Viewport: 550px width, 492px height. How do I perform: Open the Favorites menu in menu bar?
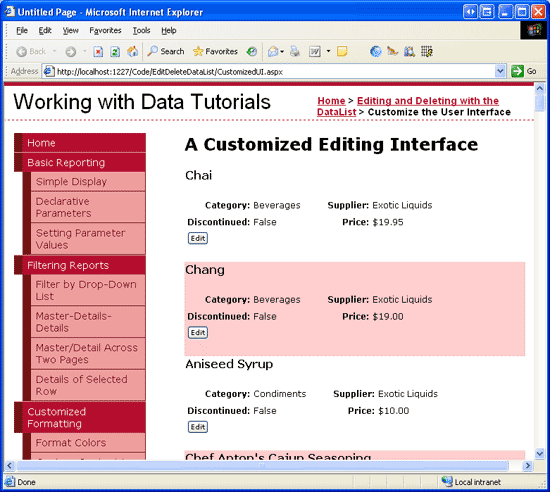coord(105,31)
